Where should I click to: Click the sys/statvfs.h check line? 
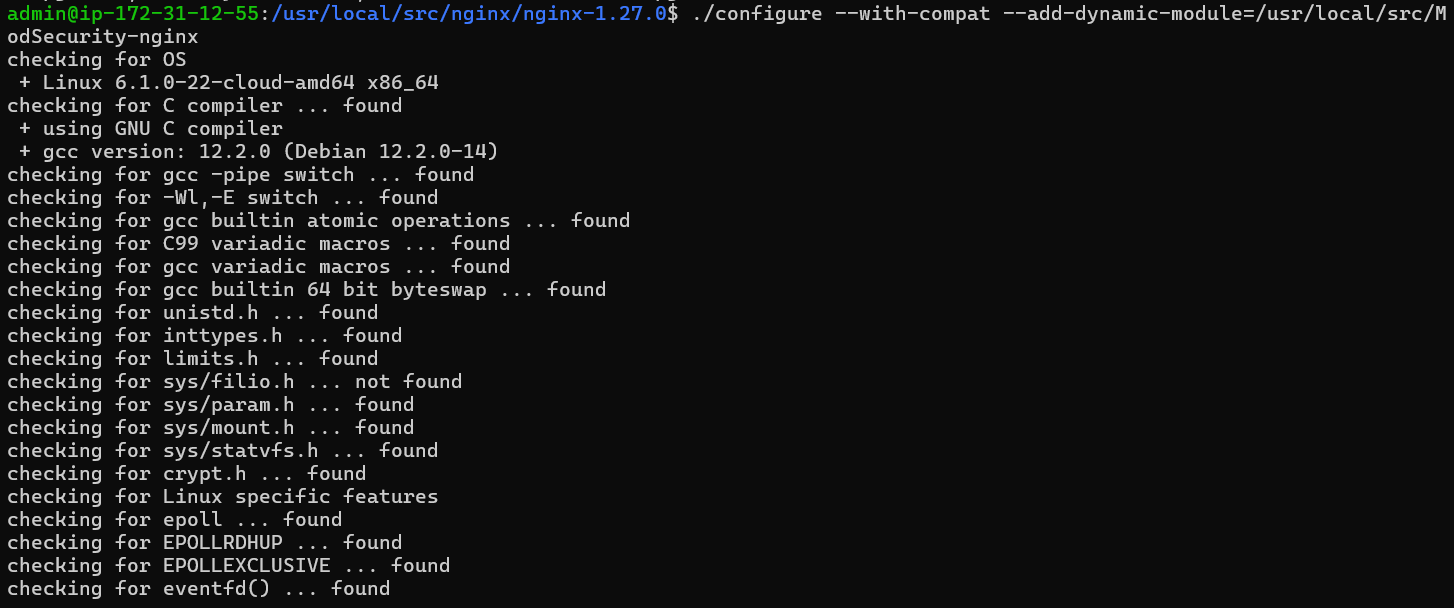(222, 451)
